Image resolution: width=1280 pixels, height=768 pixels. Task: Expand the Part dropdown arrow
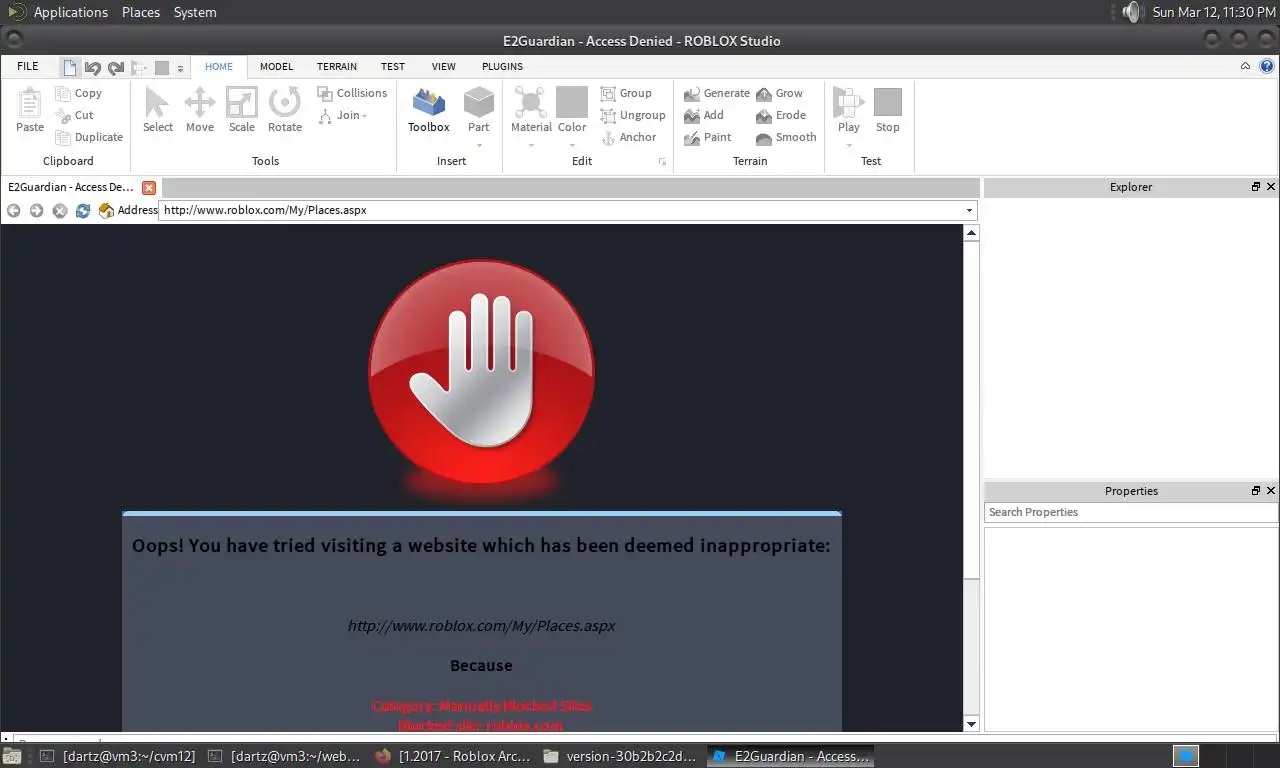point(479,144)
